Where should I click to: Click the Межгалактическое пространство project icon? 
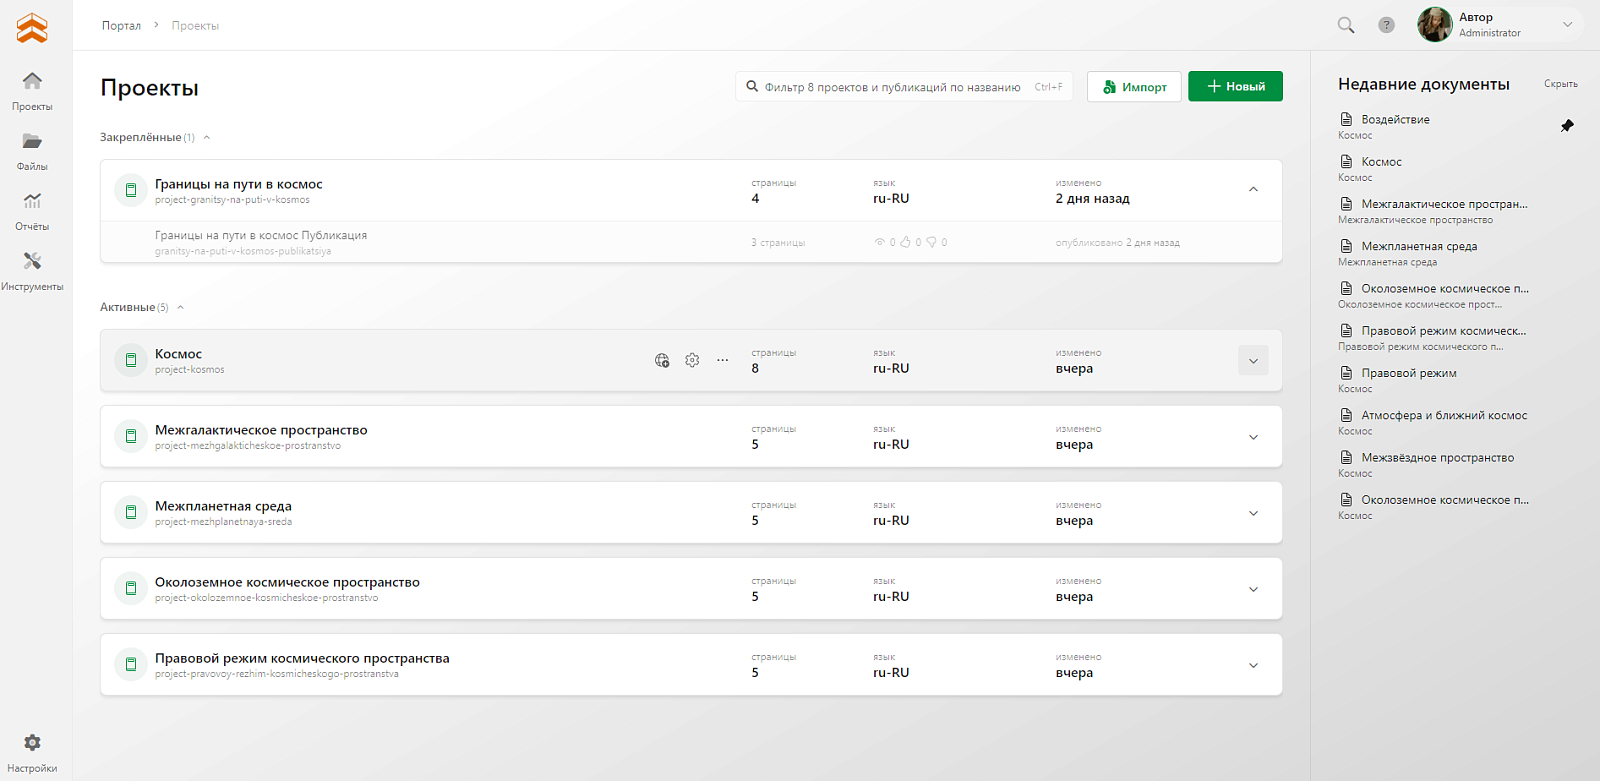tap(130, 436)
